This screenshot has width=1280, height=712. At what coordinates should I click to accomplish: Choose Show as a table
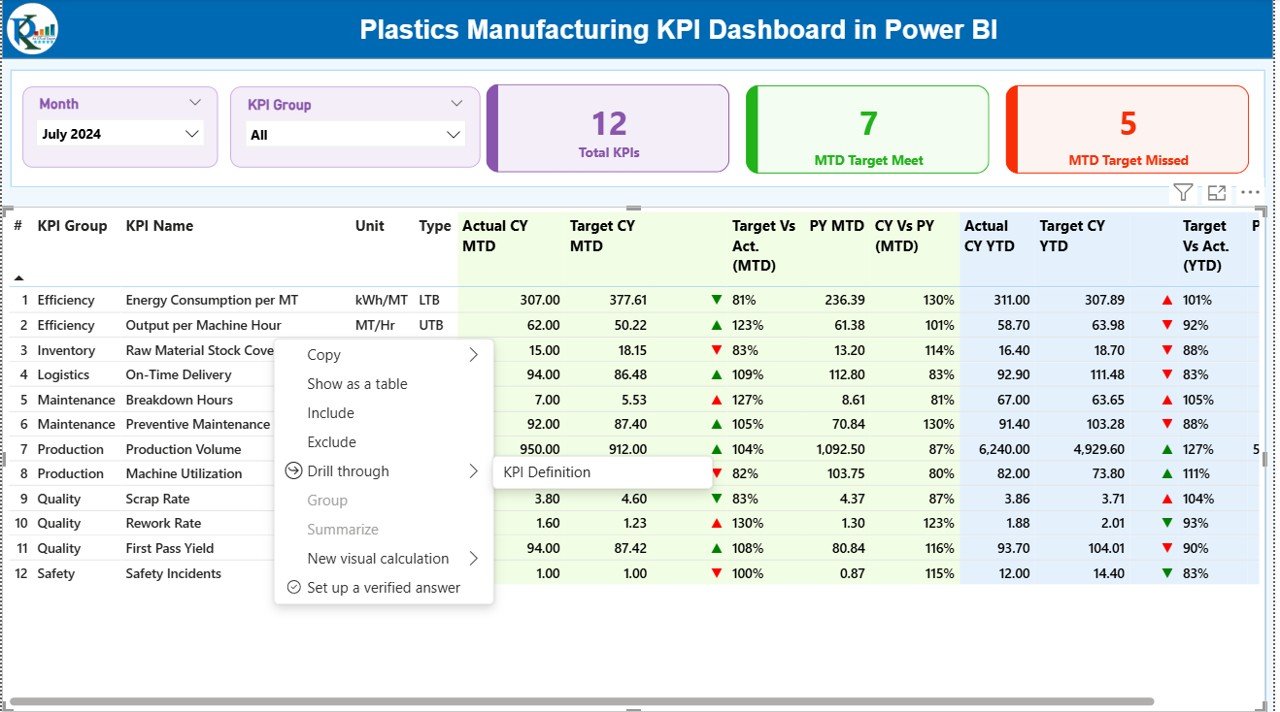[x=357, y=384]
